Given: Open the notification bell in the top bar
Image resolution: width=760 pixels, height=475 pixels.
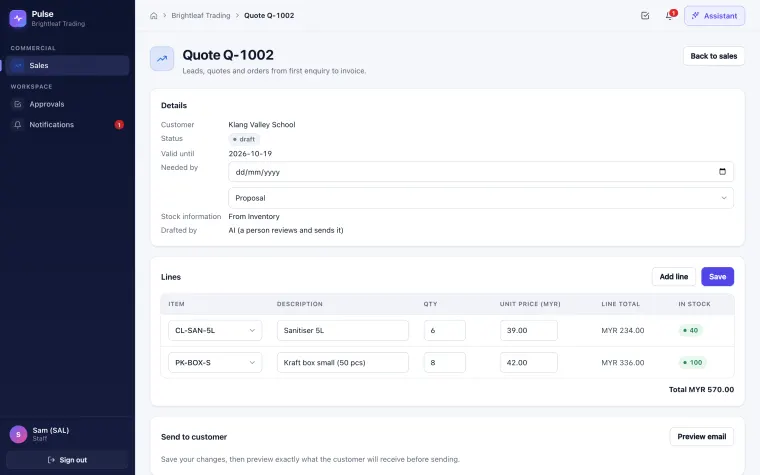Looking at the screenshot, I should (x=669, y=16).
